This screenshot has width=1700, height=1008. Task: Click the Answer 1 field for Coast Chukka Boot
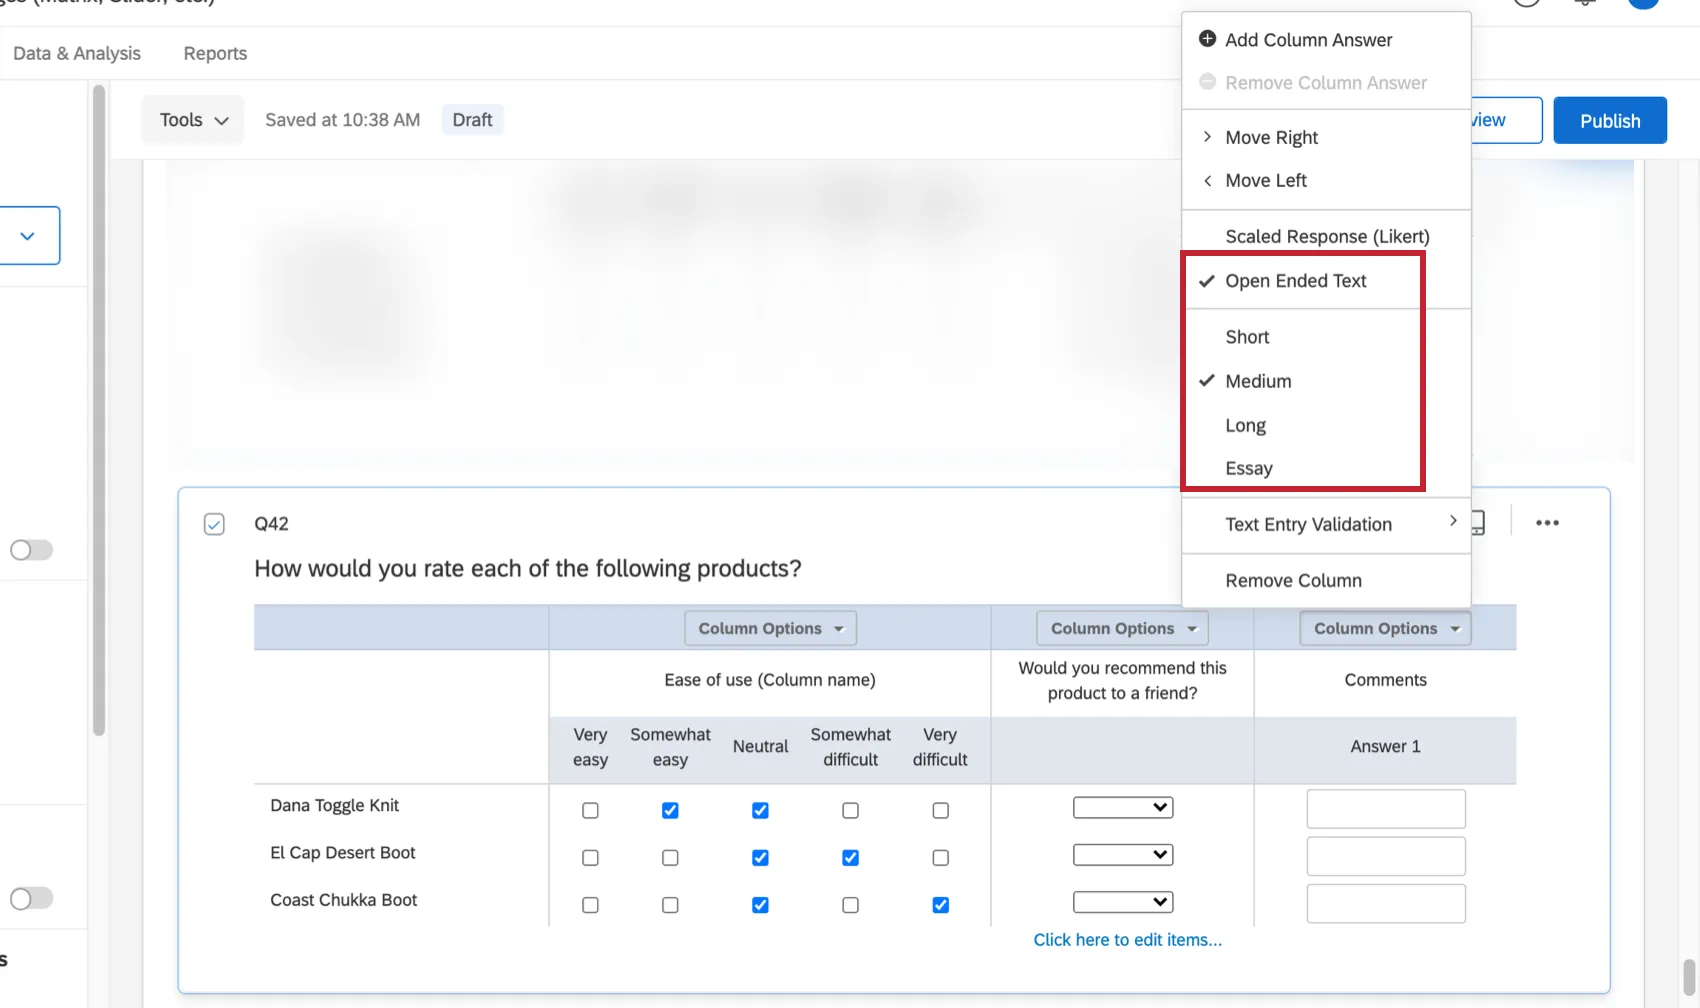point(1385,903)
